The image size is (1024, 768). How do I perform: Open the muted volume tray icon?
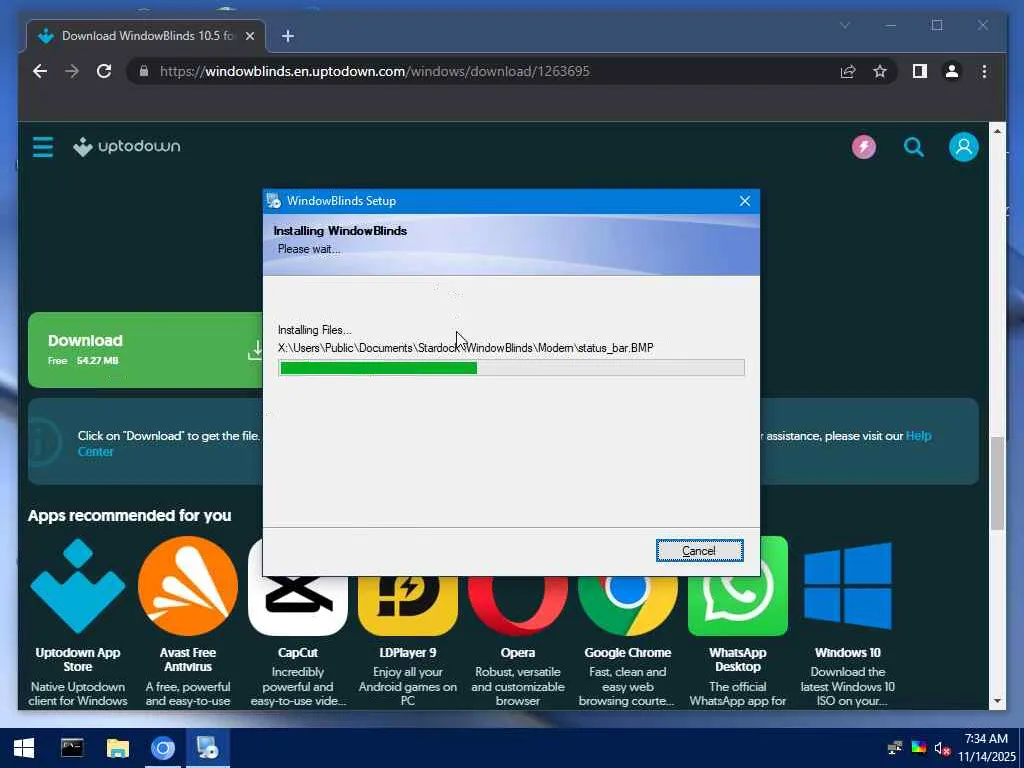tap(942, 748)
